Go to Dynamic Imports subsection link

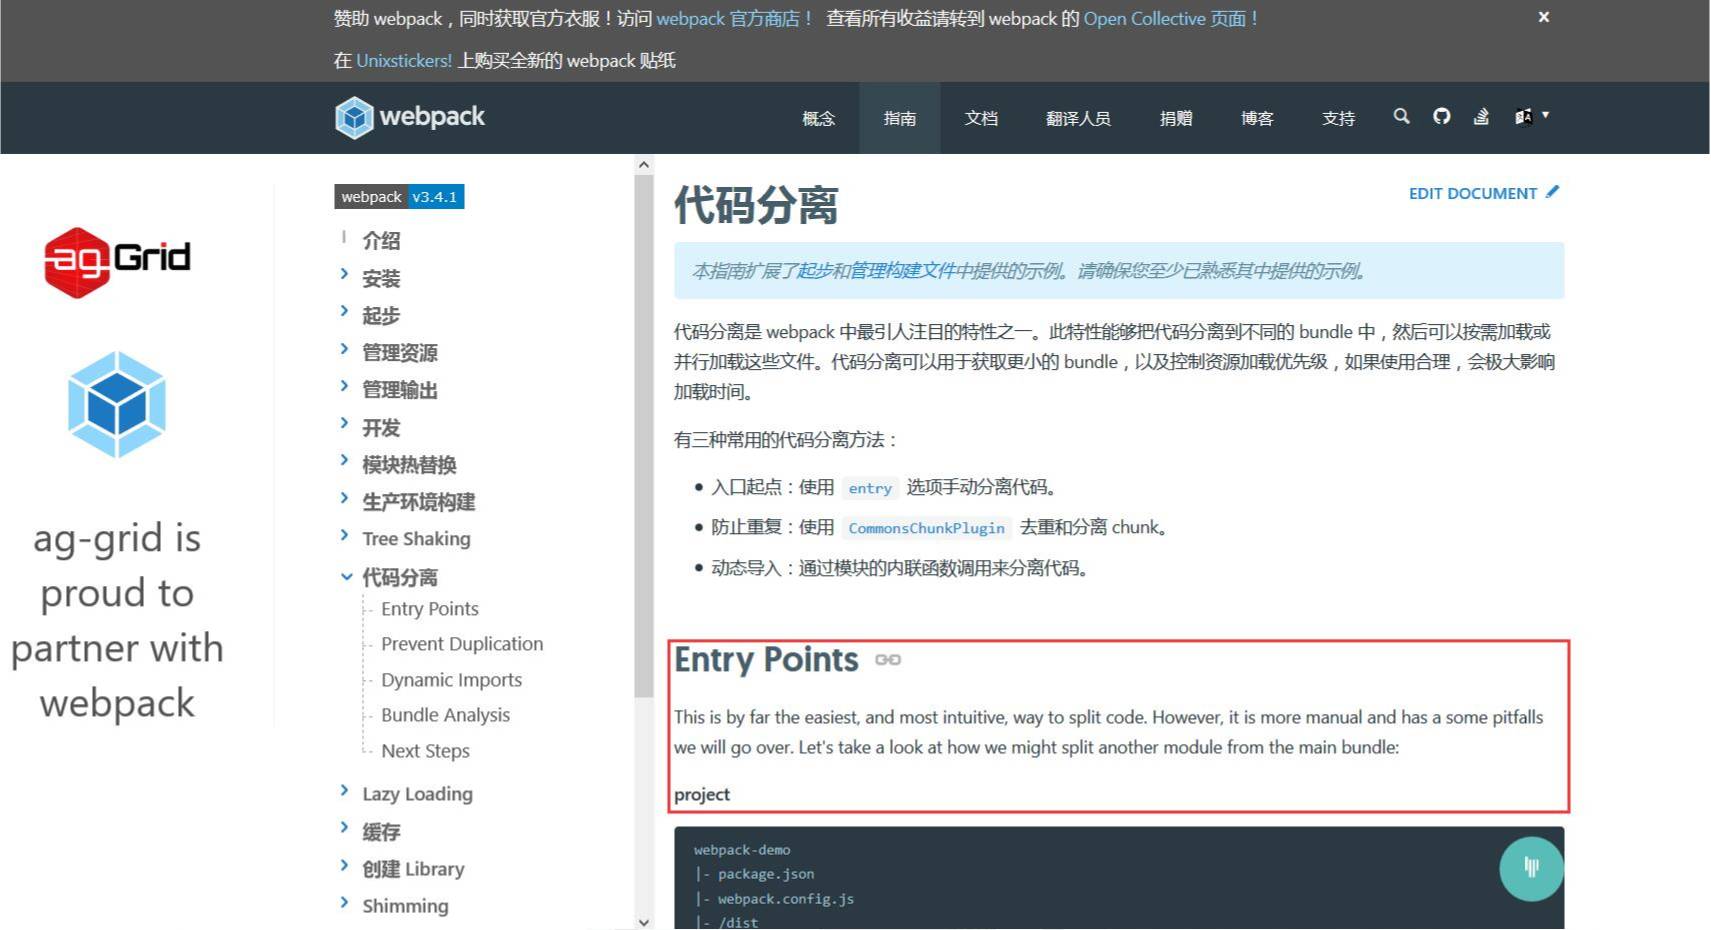[x=451, y=680]
